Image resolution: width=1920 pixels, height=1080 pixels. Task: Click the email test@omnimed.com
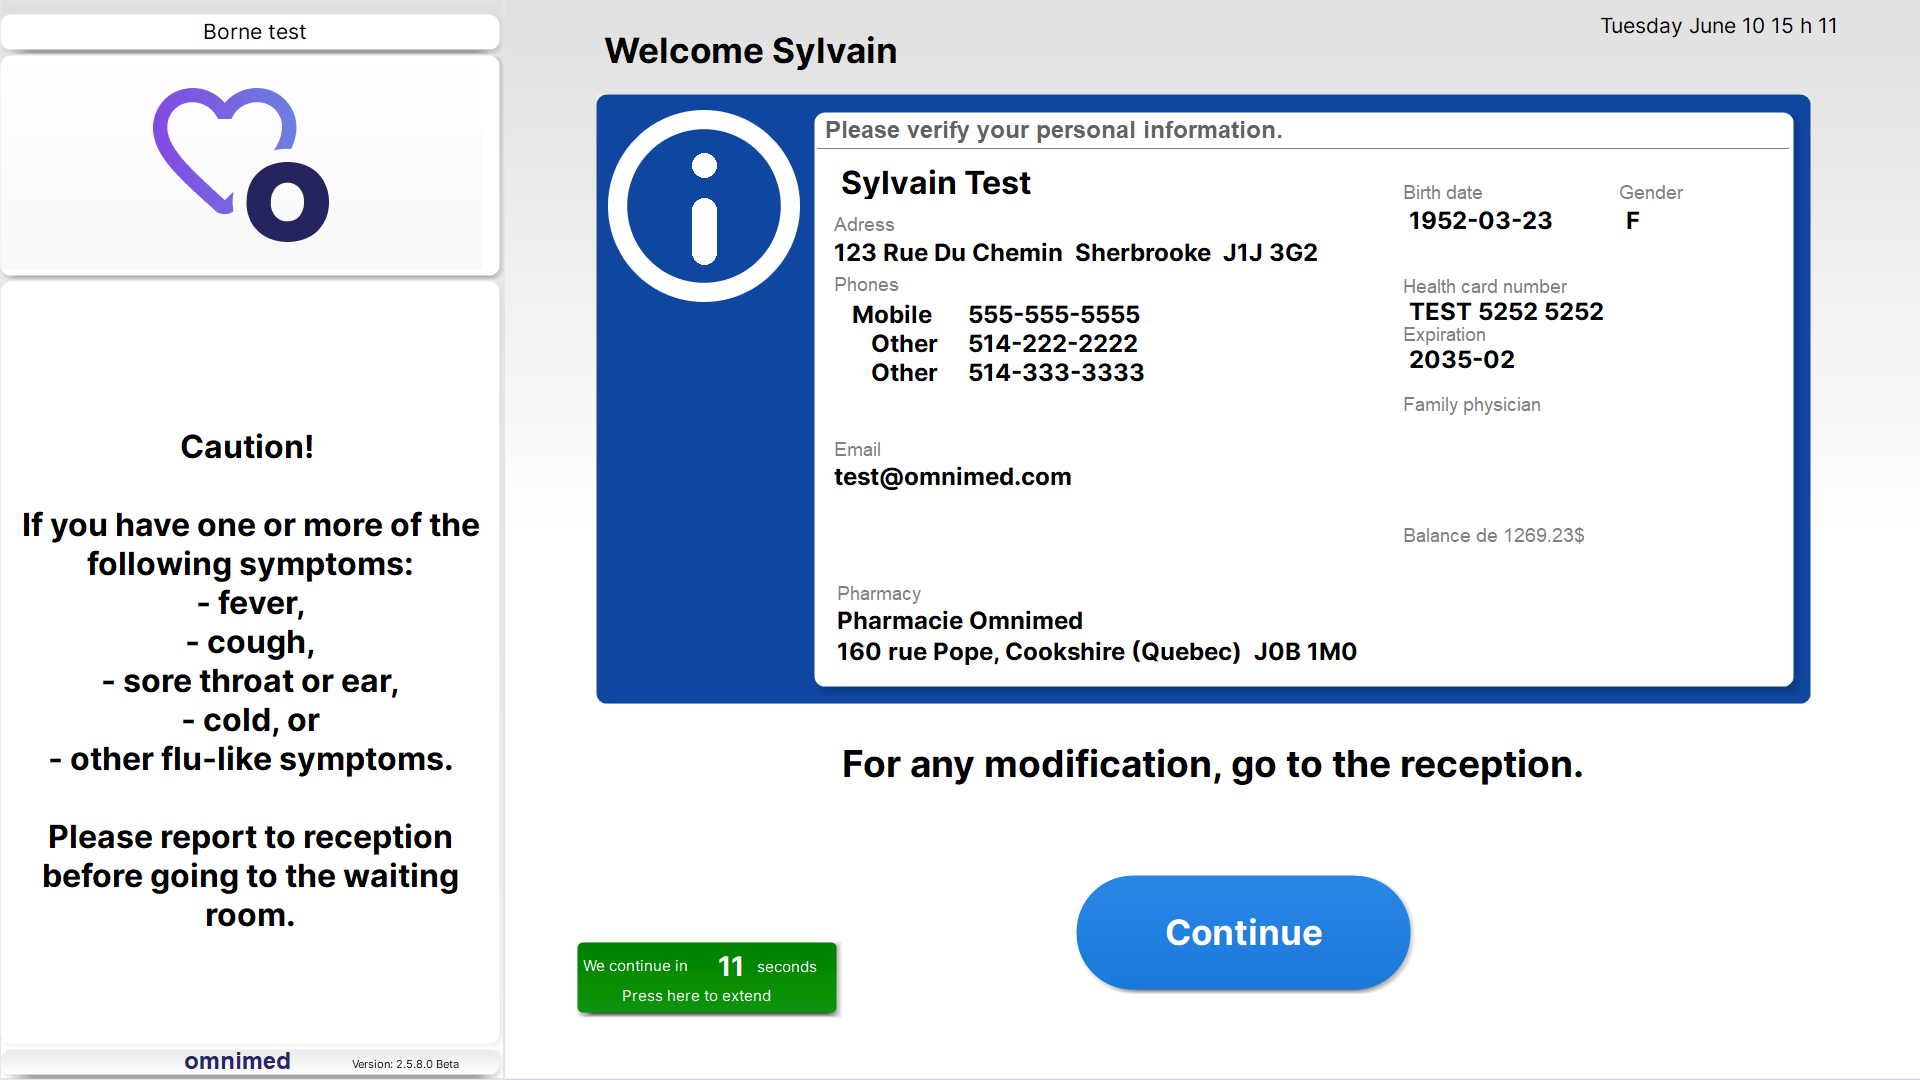[952, 477]
